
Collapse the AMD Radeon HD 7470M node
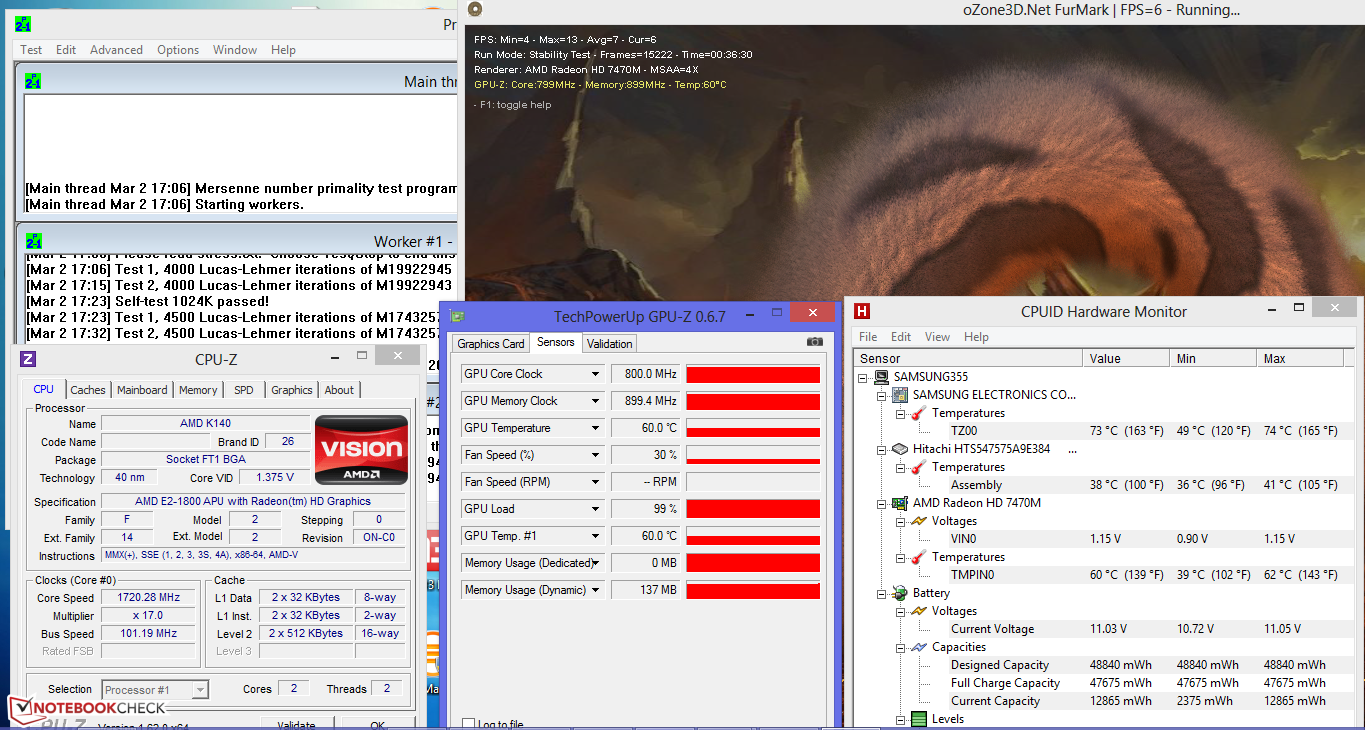click(882, 503)
